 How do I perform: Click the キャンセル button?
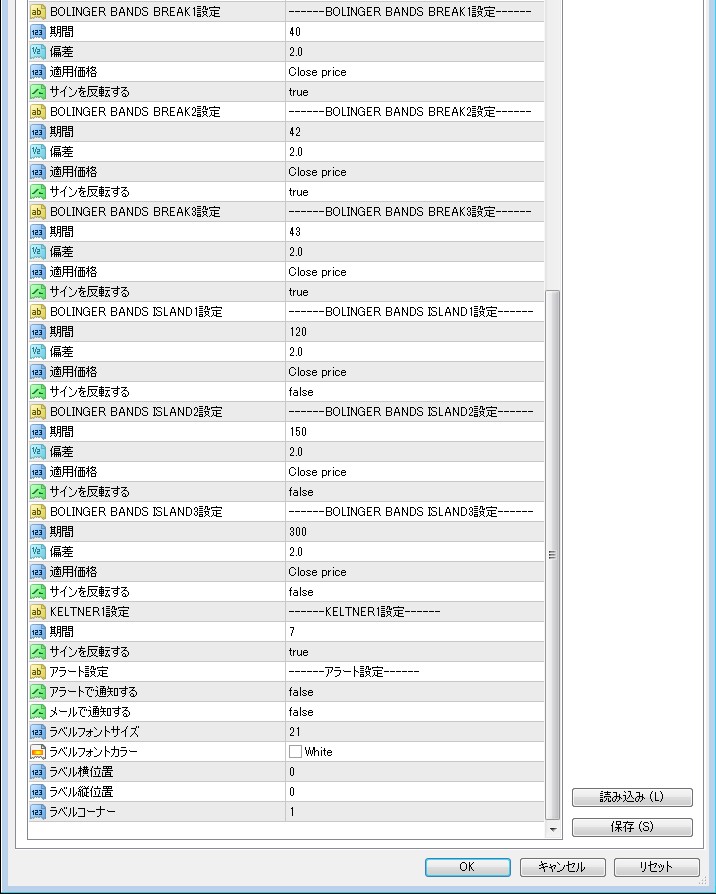point(562,867)
